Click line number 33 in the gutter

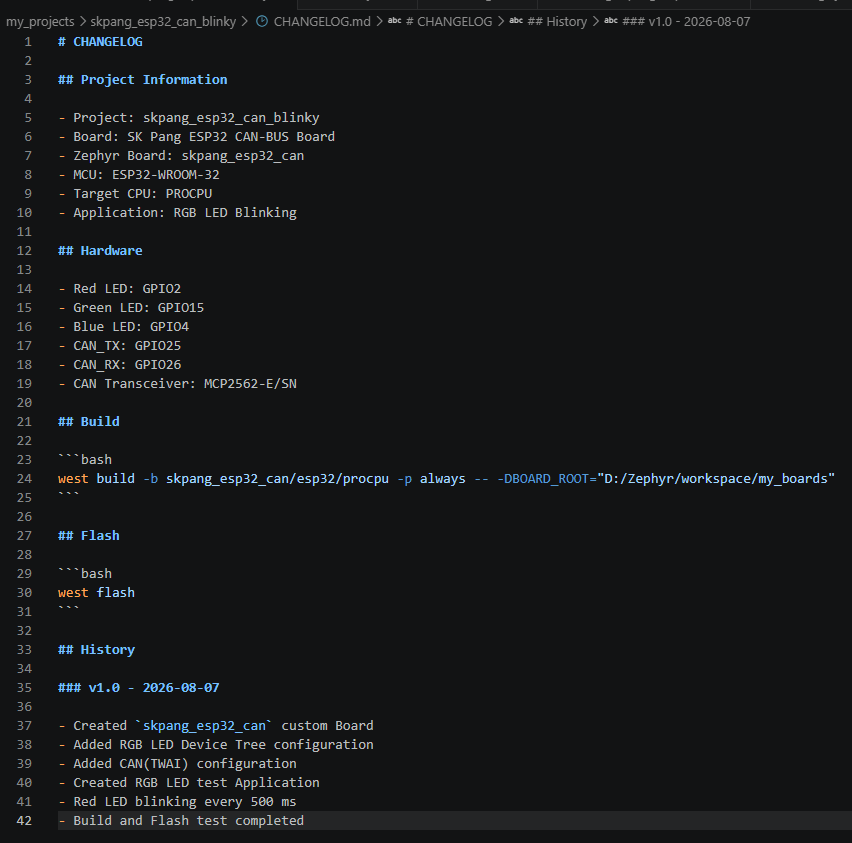(x=24, y=650)
